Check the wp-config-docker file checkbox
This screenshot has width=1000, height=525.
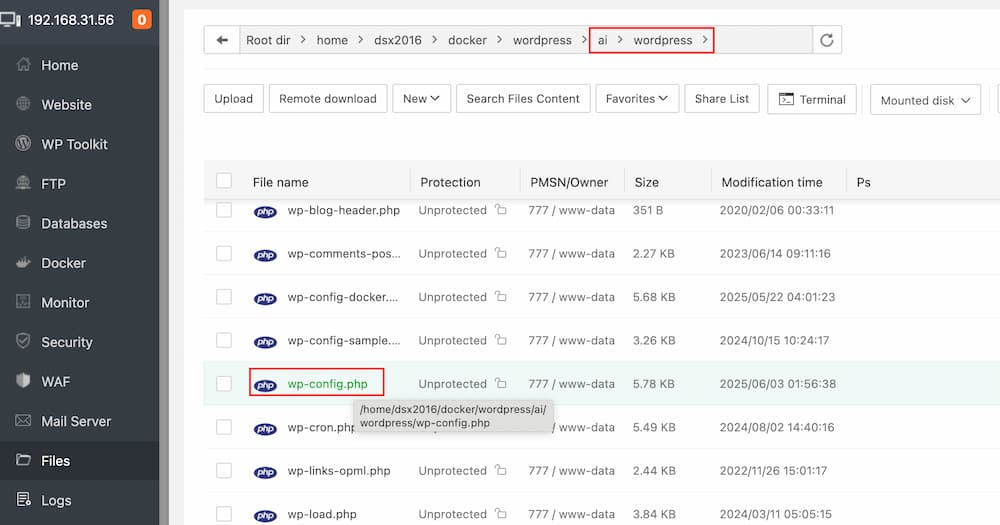pyautogui.click(x=224, y=297)
